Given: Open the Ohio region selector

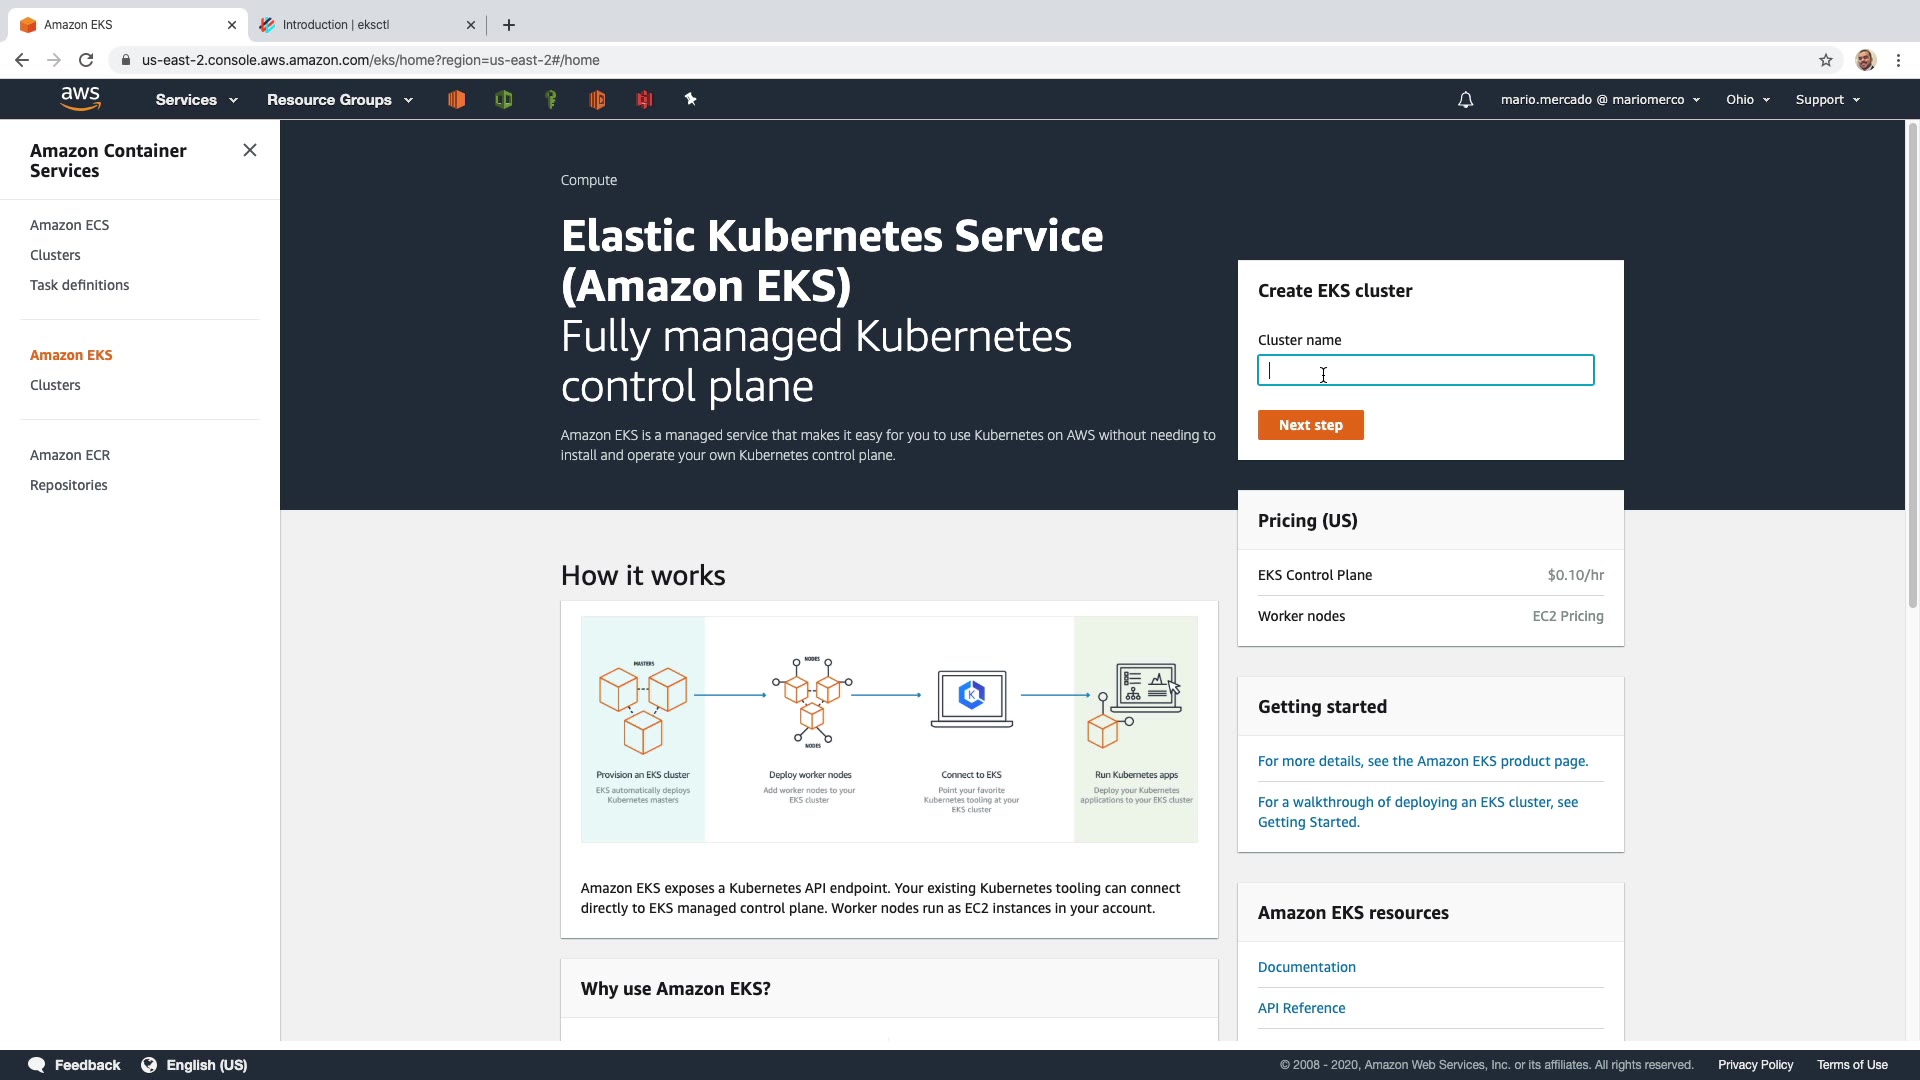Looking at the screenshot, I should click(1747, 99).
